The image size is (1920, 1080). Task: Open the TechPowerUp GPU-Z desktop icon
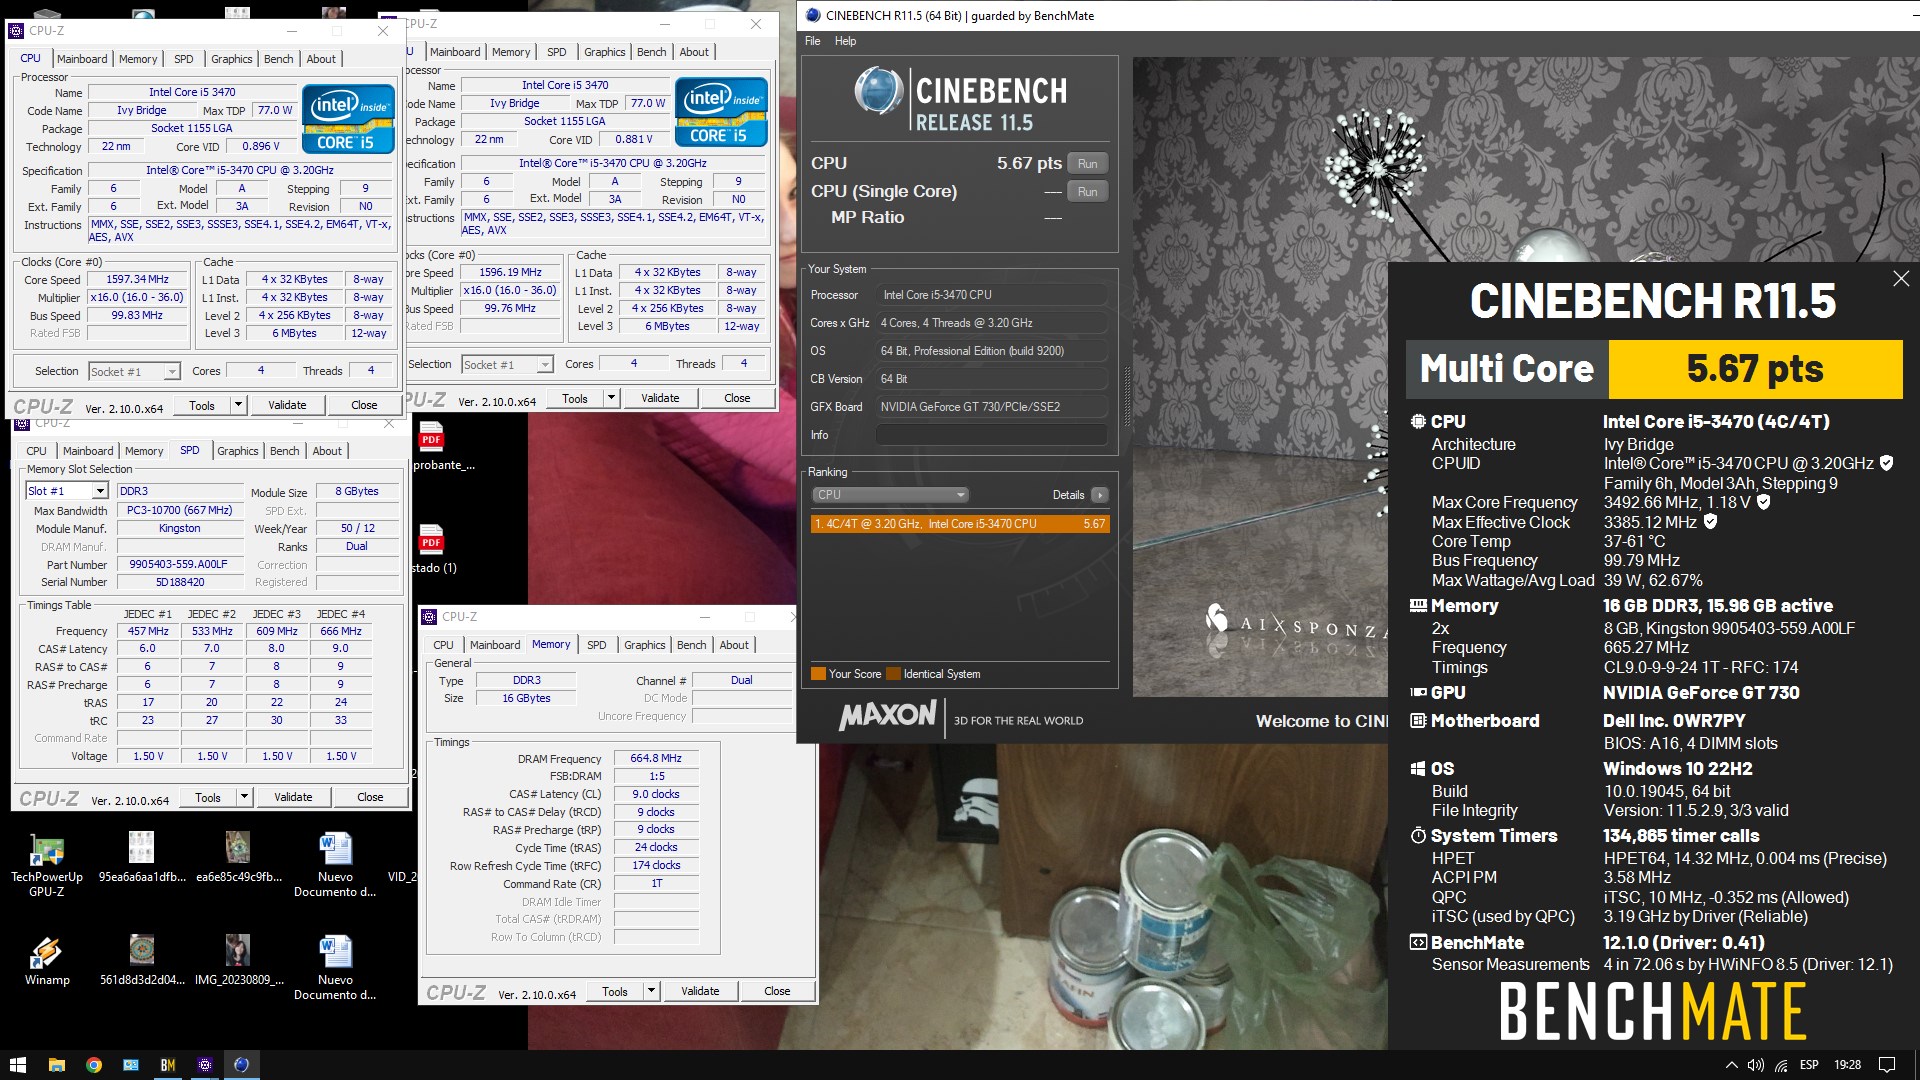click(47, 864)
